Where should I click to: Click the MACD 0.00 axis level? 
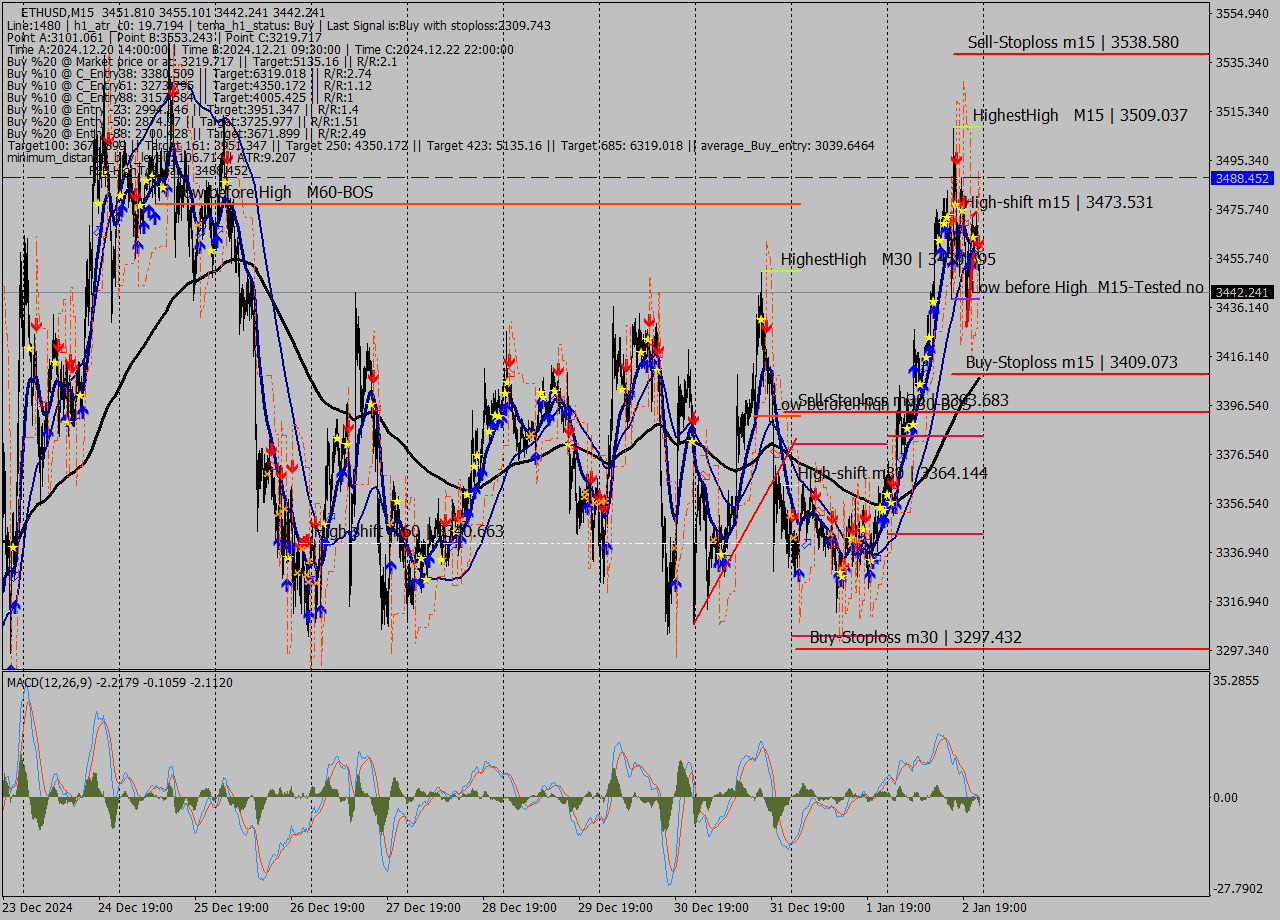[1225, 798]
